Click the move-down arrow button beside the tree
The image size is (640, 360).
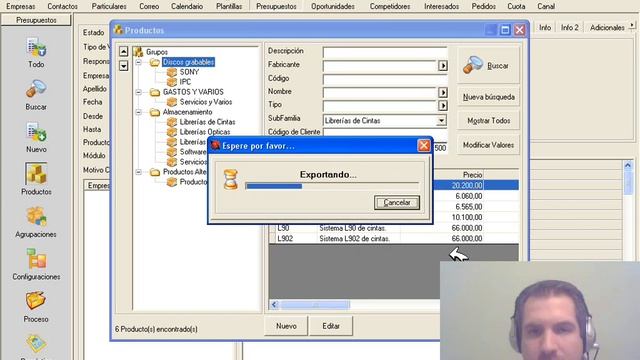tap(123, 66)
